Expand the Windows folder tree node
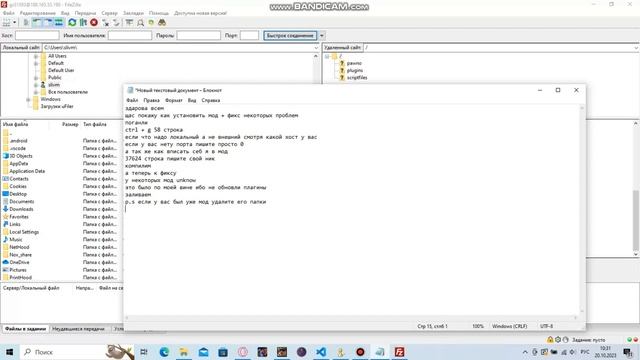 (28, 99)
